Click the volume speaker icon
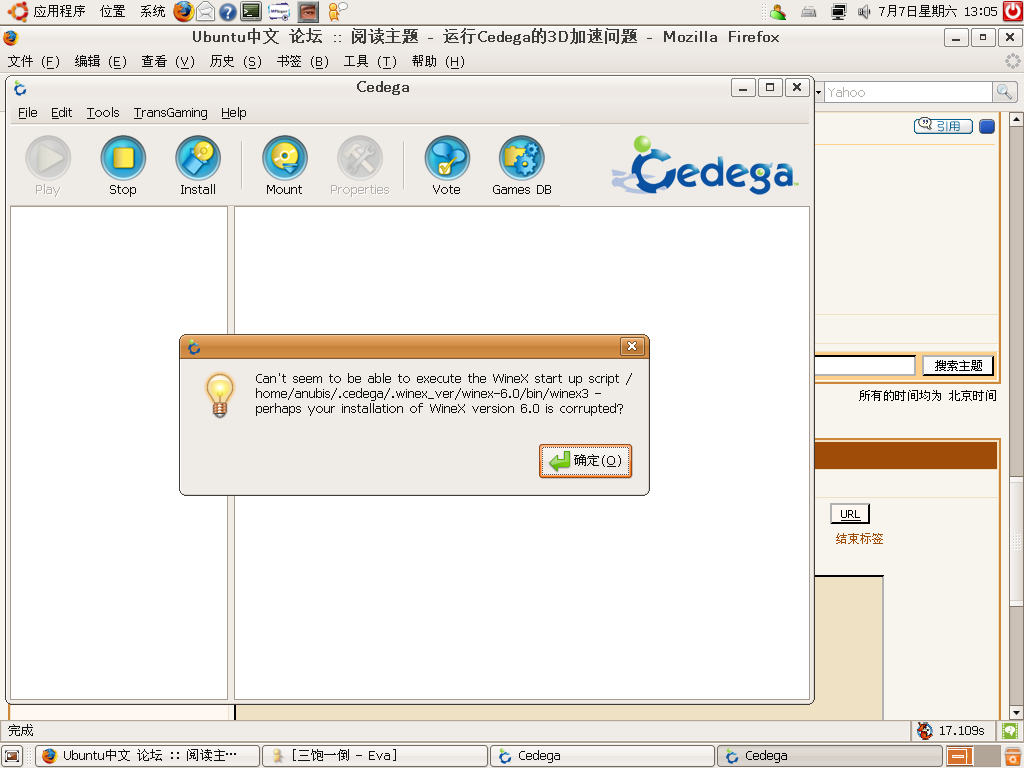The image size is (1024, 768). (x=864, y=11)
